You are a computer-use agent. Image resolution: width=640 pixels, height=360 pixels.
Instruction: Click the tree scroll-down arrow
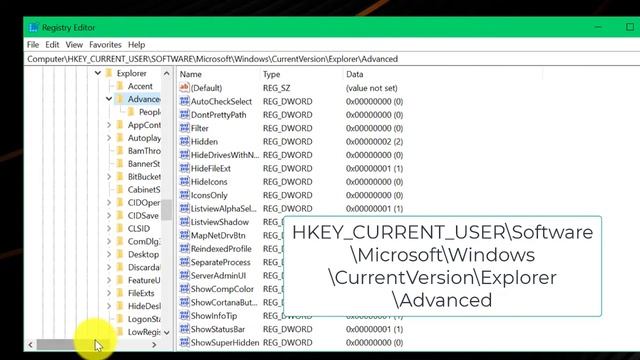pyautogui.click(x=167, y=333)
